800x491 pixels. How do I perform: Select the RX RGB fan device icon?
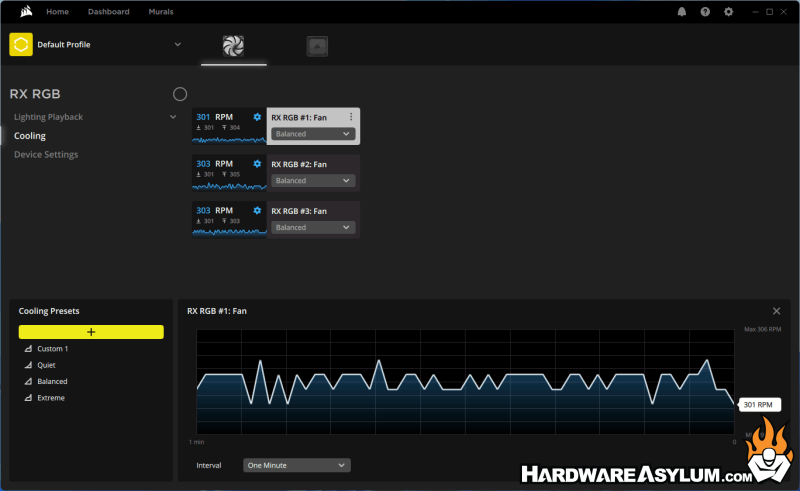click(233, 46)
